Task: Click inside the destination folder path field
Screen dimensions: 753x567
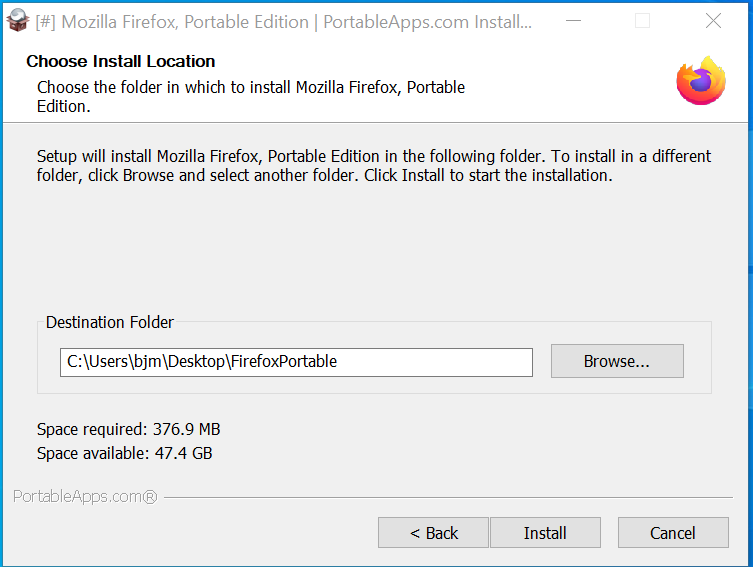Action: click(x=296, y=362)
